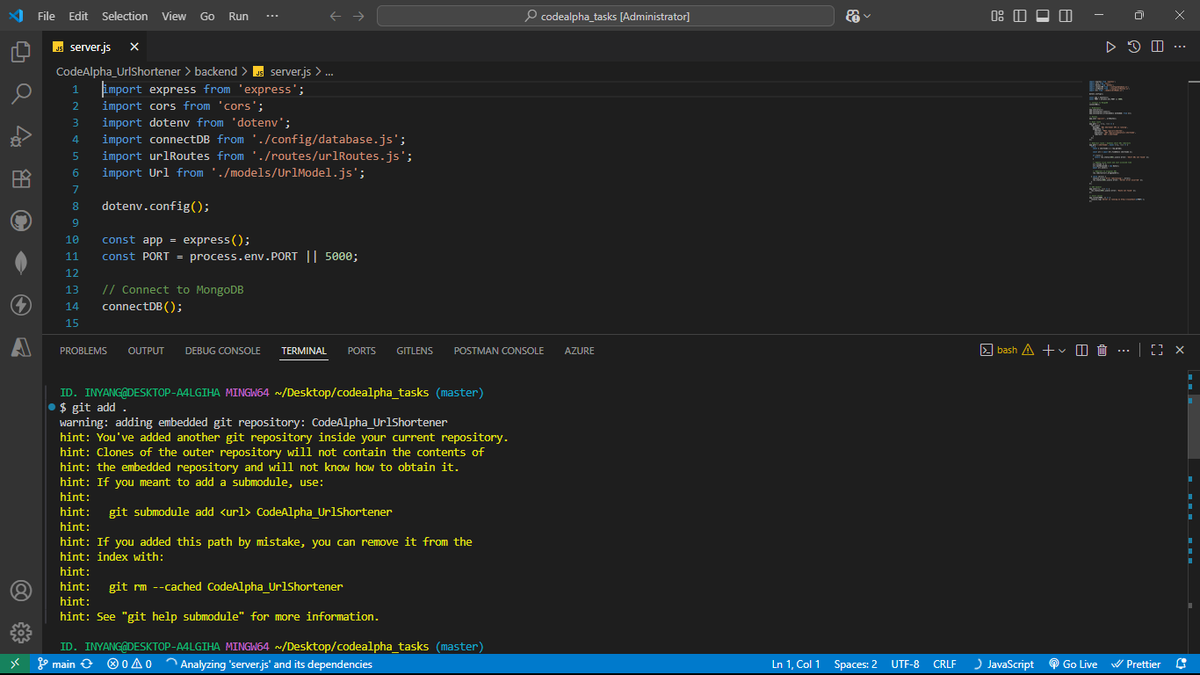Click CRLF end of line setting

tap(944, 664)
